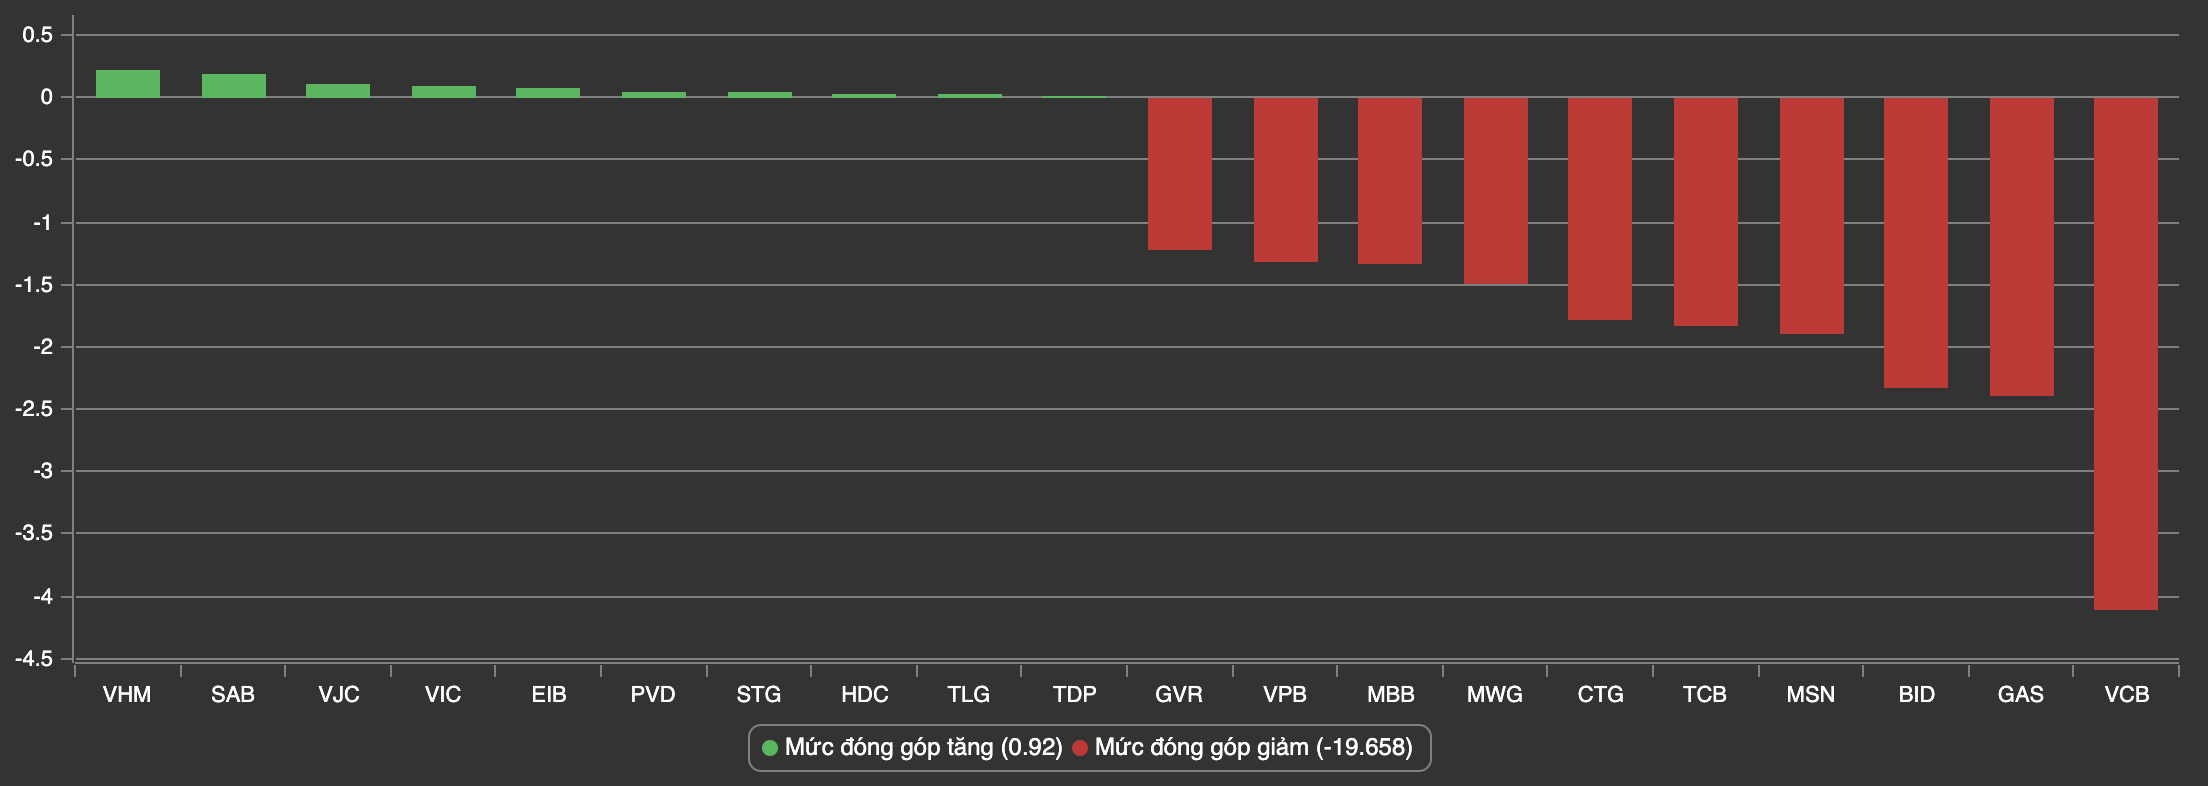This screenshot has height=786, width=2208.
Task: Click the MWG axis label
Action: coord(1495,694)
